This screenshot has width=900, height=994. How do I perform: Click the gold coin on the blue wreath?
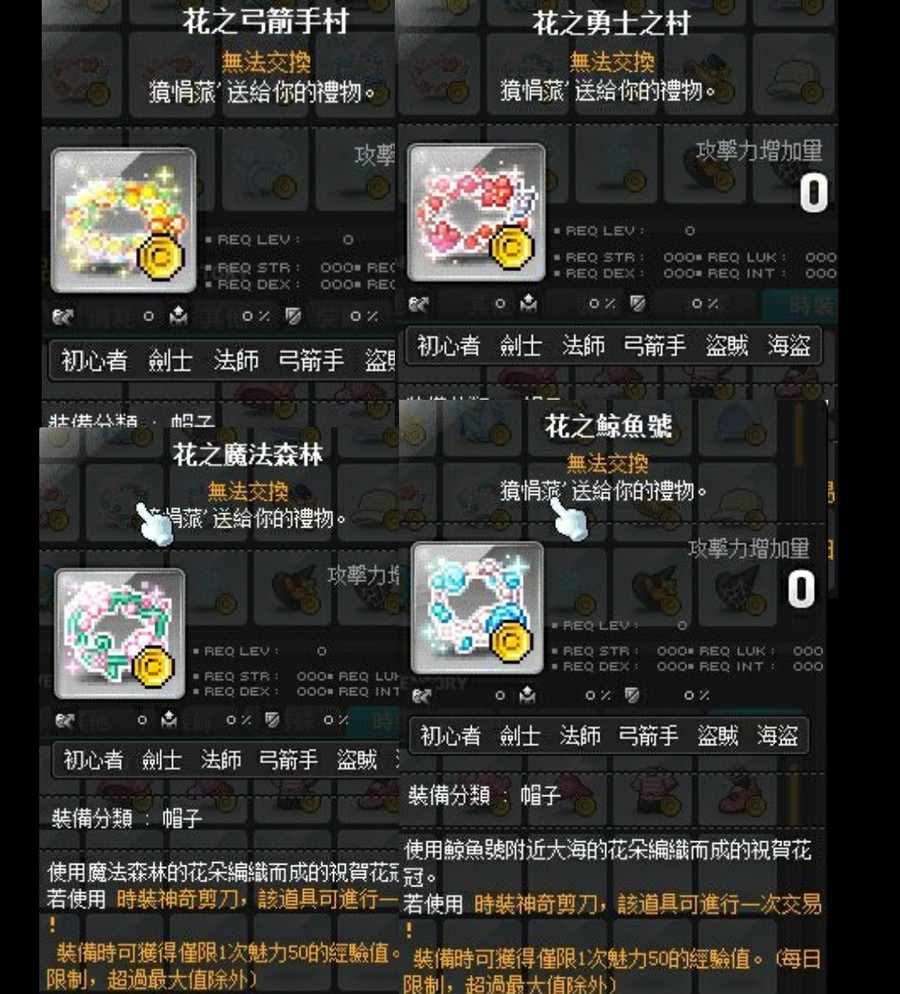510,642
